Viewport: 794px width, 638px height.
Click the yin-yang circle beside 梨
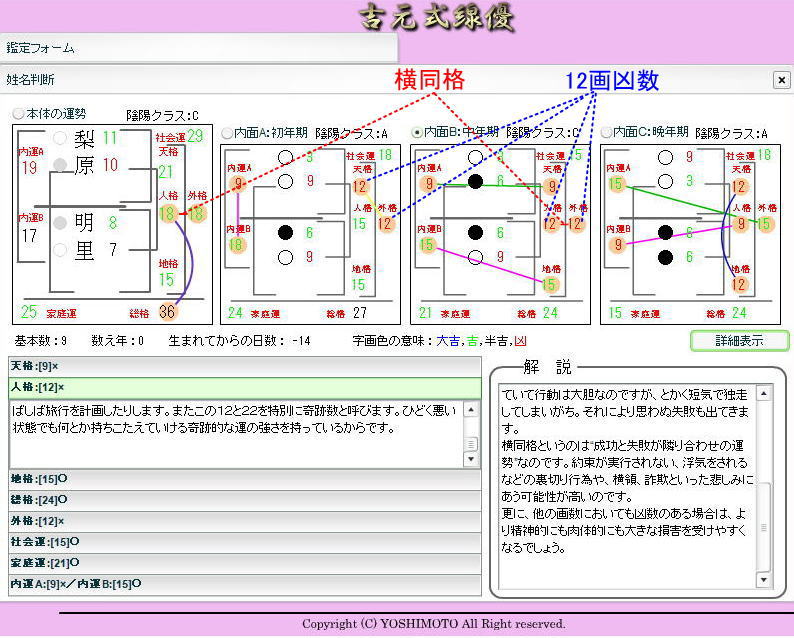click(61, 138)
